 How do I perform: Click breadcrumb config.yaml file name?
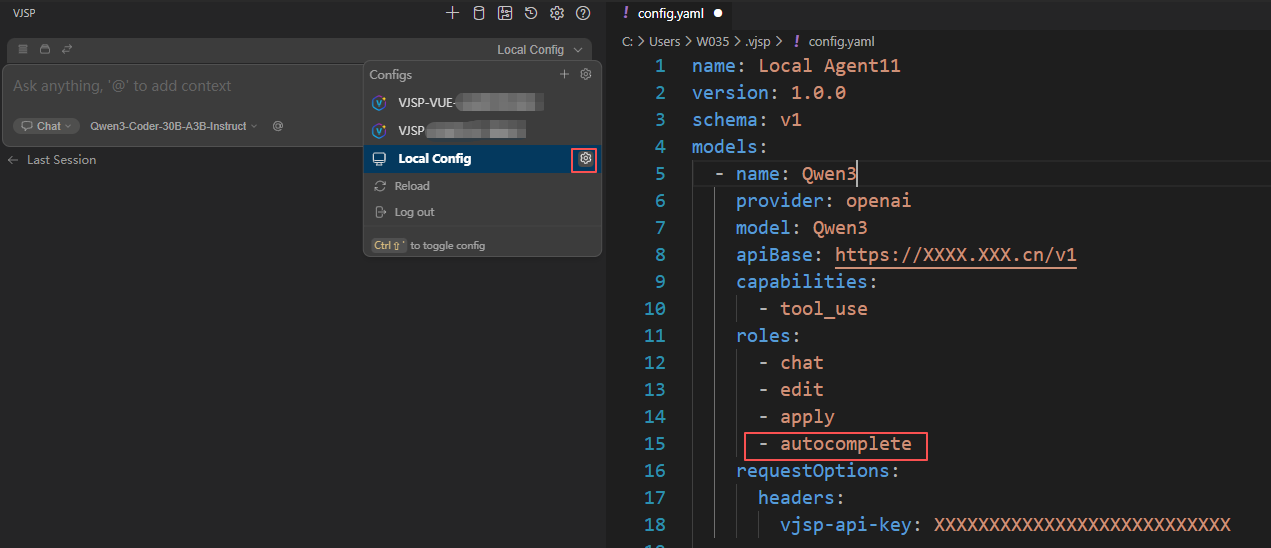coord(842,42)
